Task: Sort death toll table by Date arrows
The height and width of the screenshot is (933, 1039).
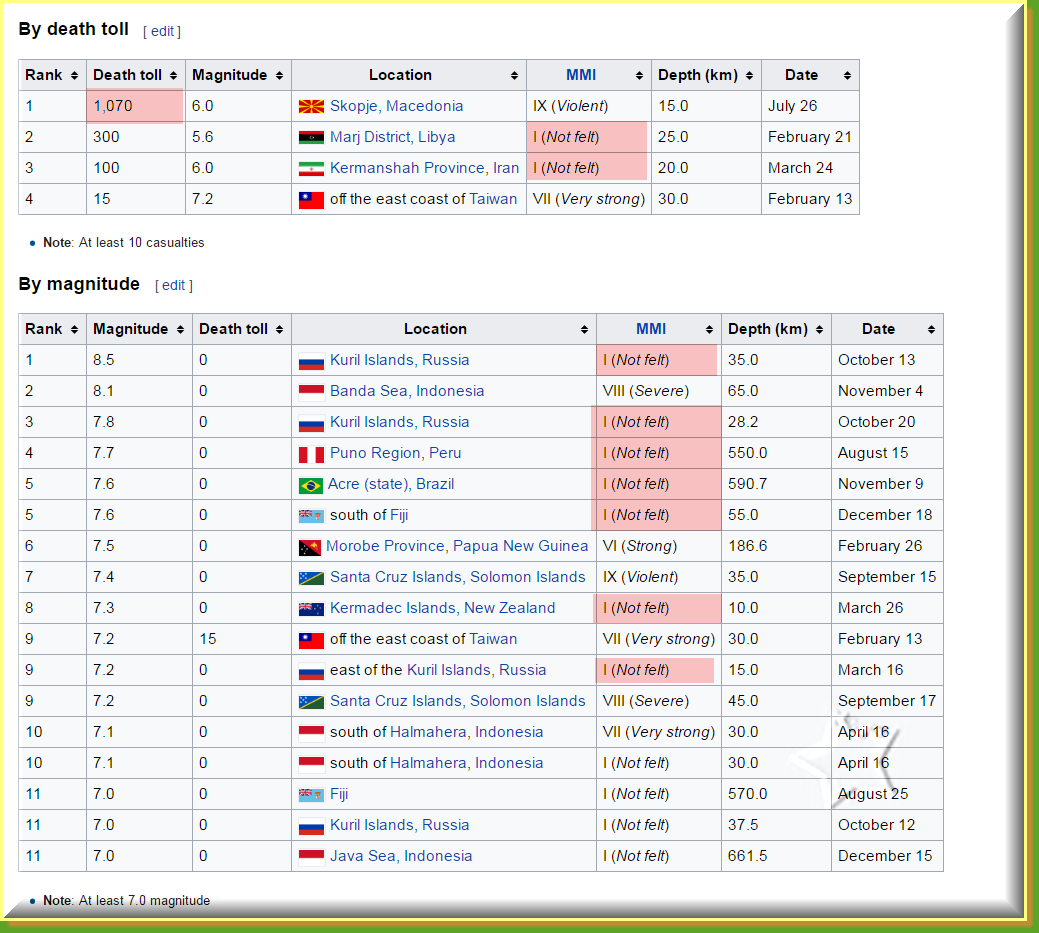Action: tap(847, 76)
